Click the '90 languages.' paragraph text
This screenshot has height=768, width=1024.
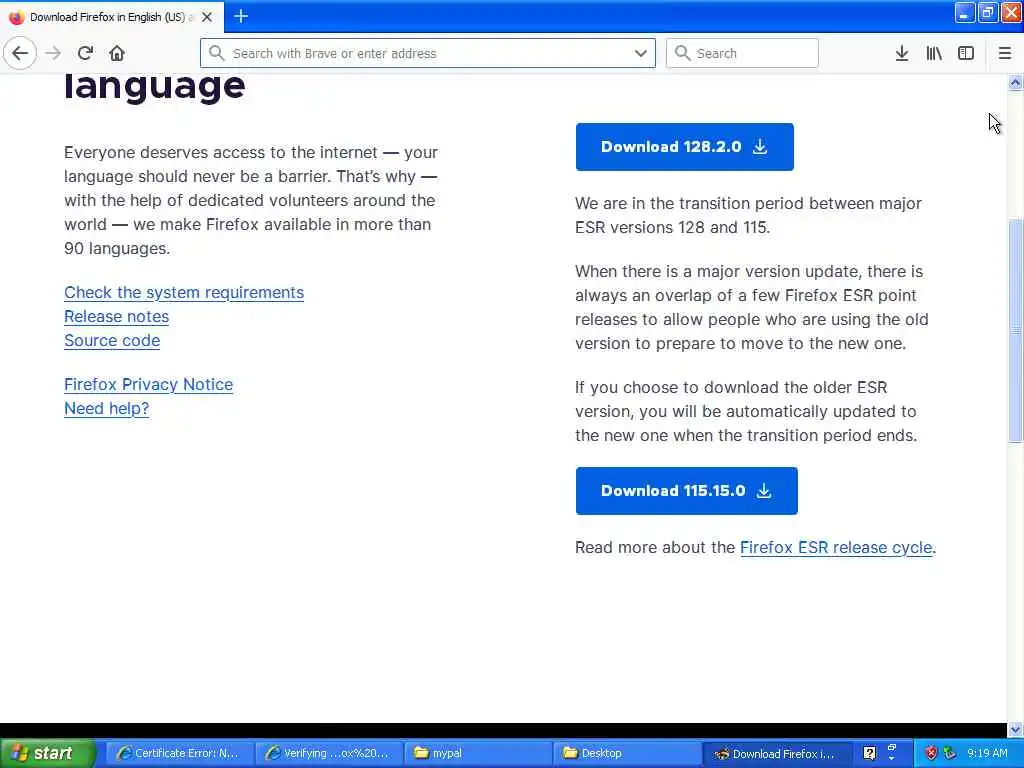click(117, 249)
